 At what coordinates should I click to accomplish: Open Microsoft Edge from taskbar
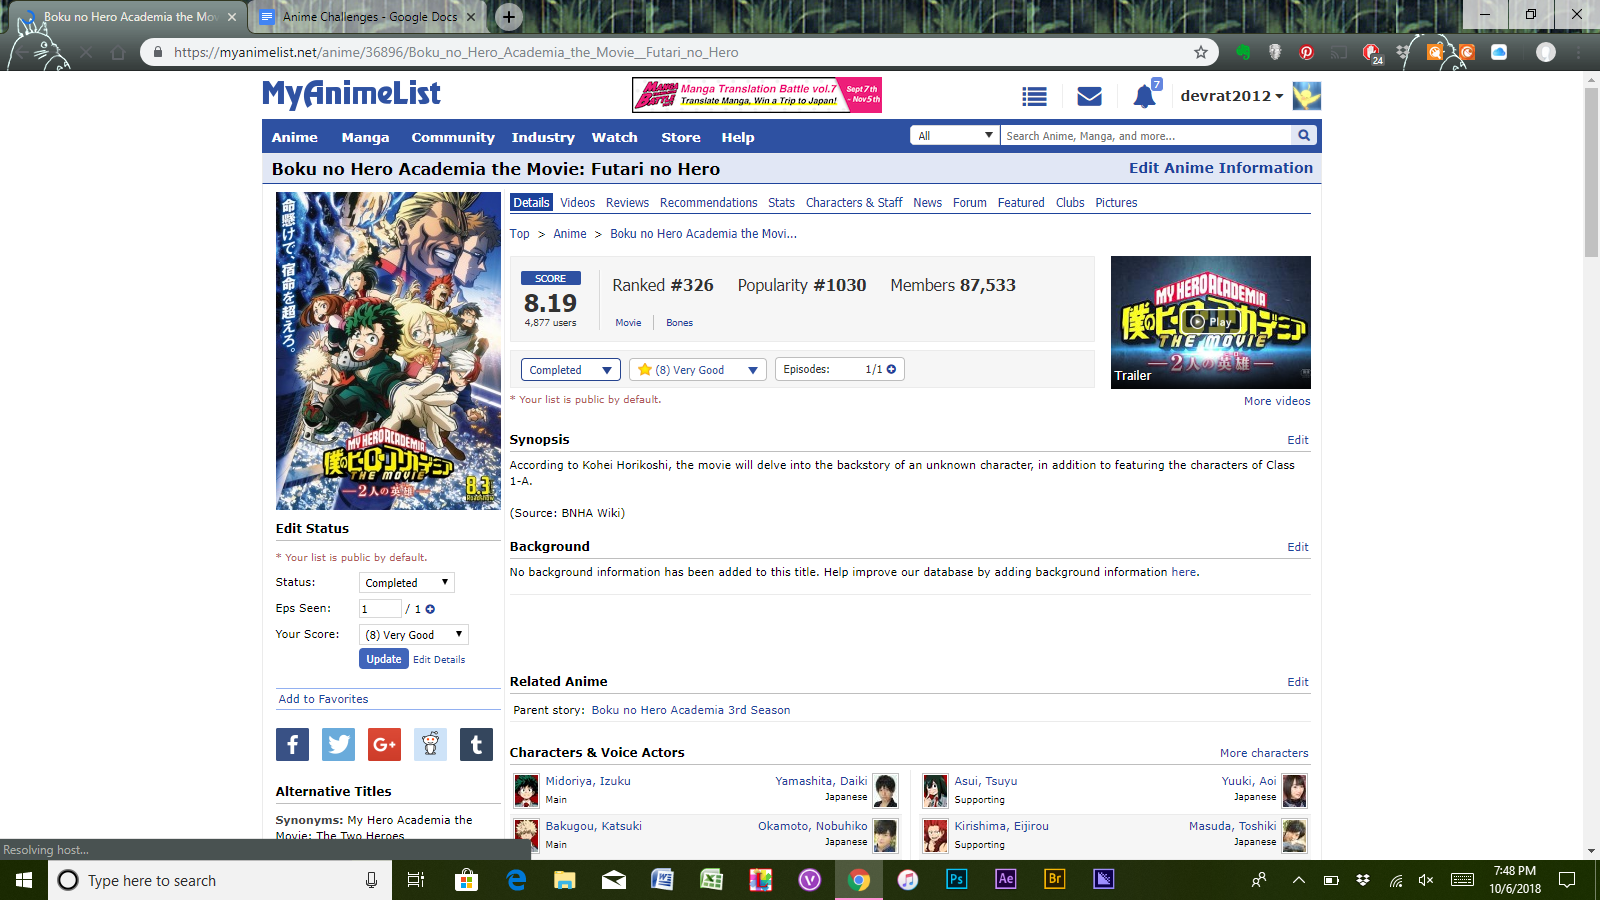516,880
